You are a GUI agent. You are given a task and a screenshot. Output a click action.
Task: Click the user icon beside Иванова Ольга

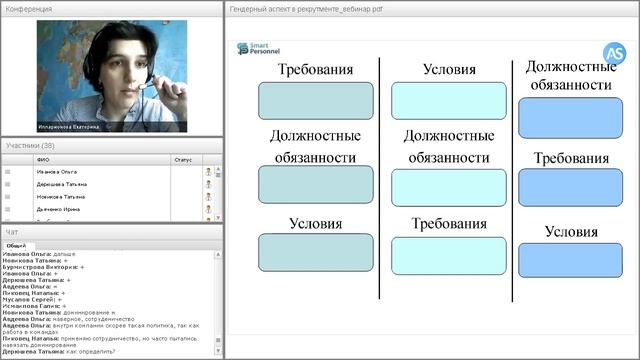[x=209, y=172]
